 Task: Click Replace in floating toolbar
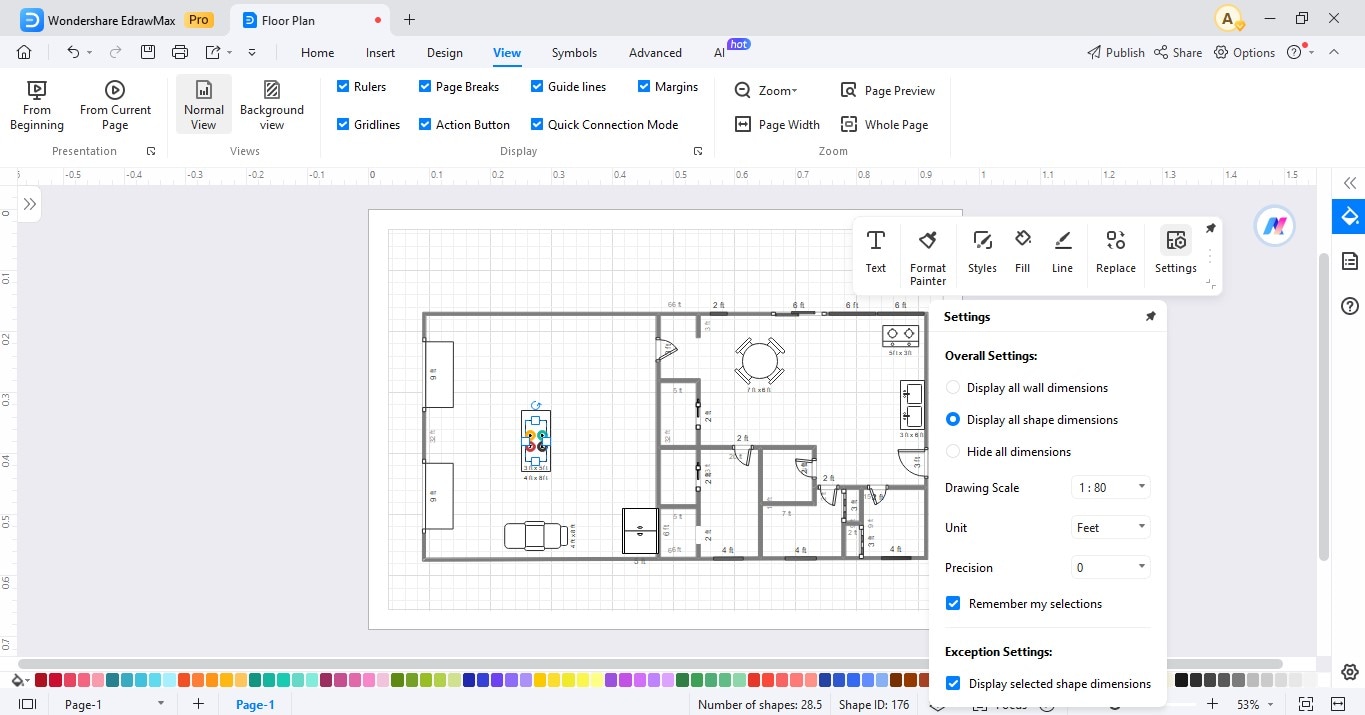[1116, 251]
